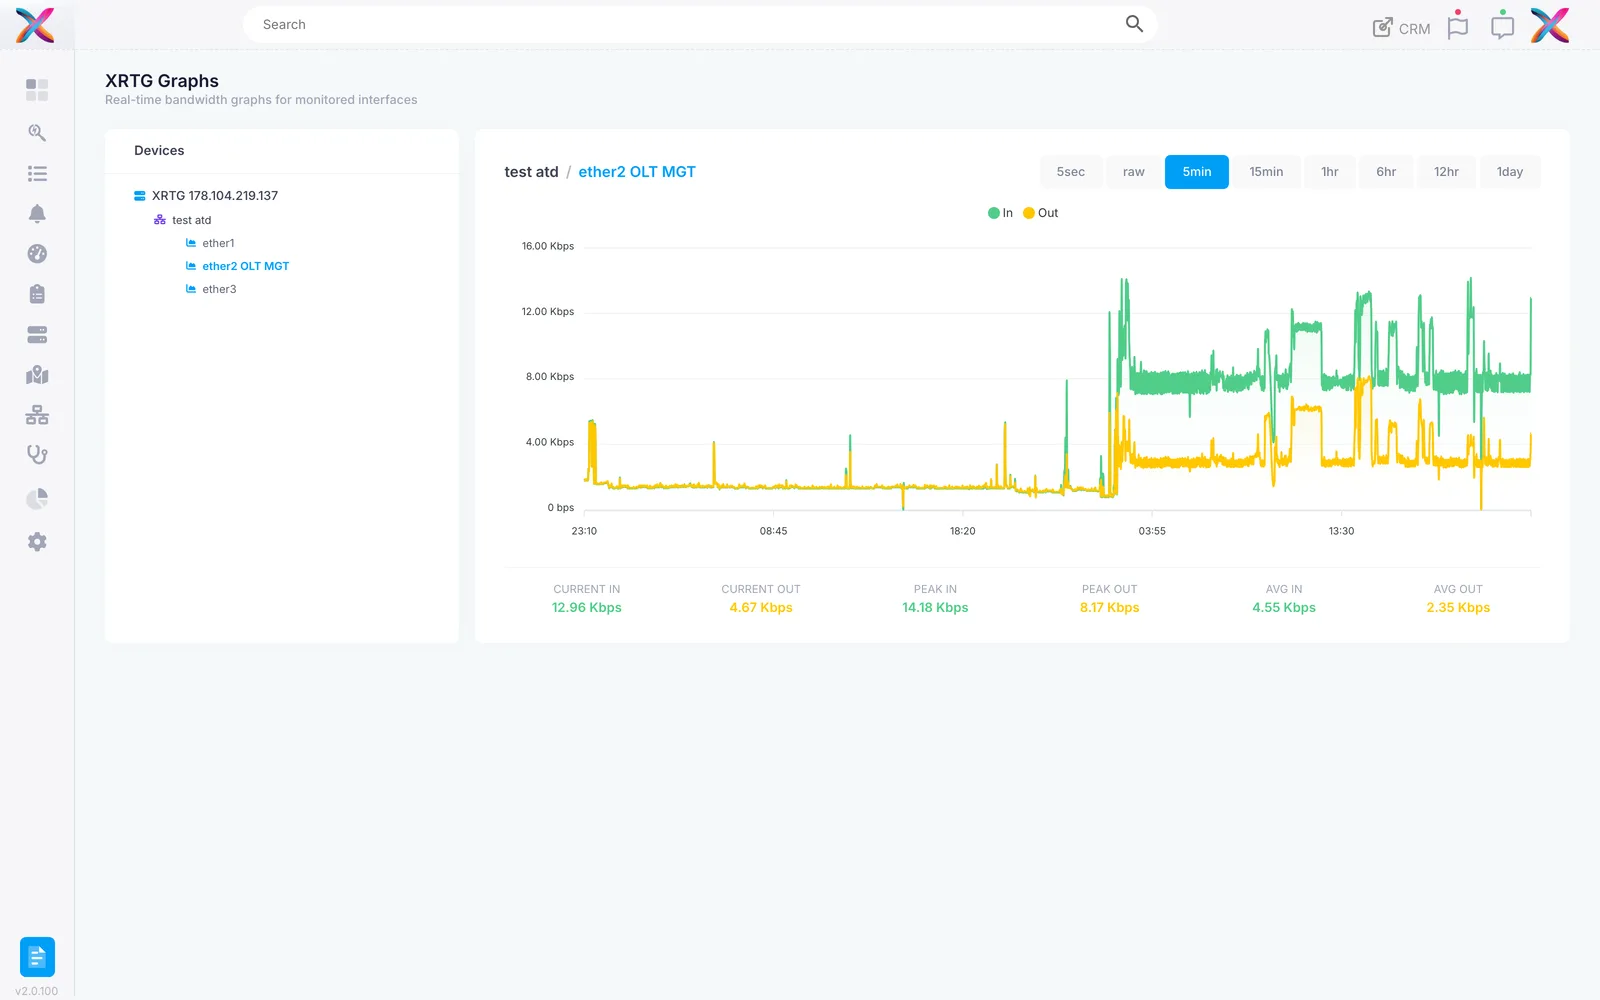Open the dashboard grid icon in sidebar
1600x1000 pixels.
click(37, 90)
